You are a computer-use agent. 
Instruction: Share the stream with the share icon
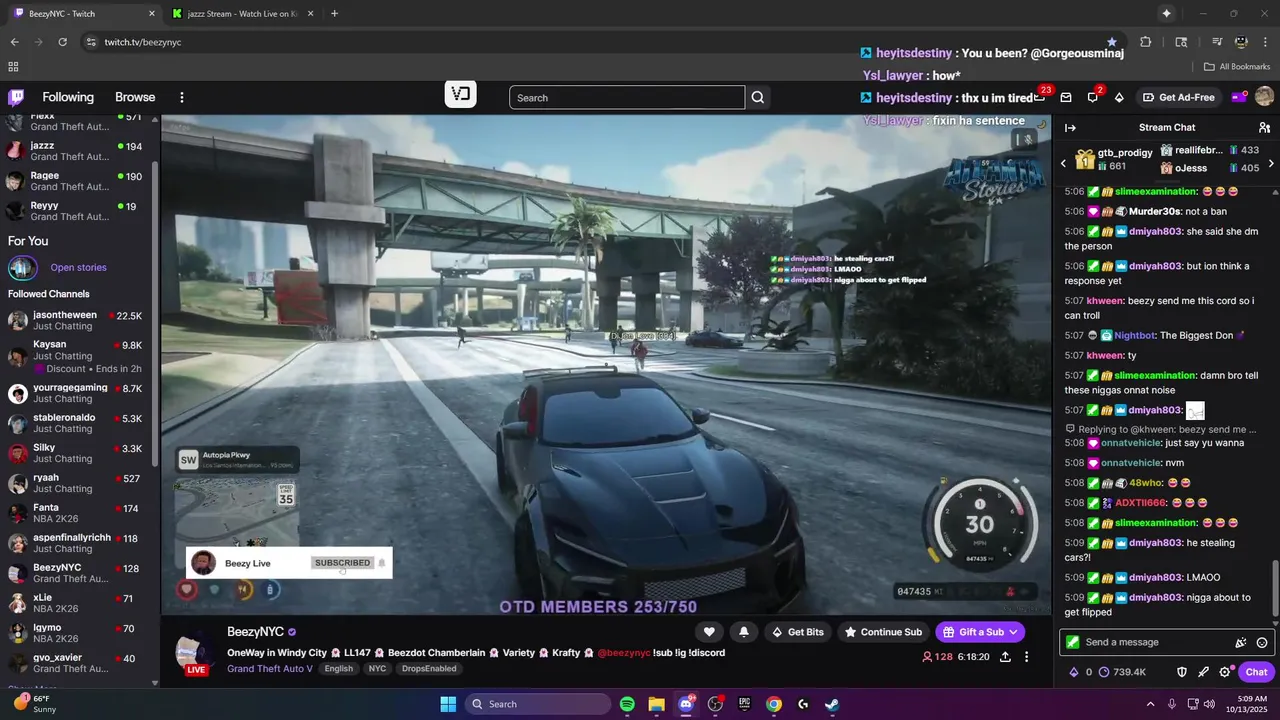[1005, 657]
